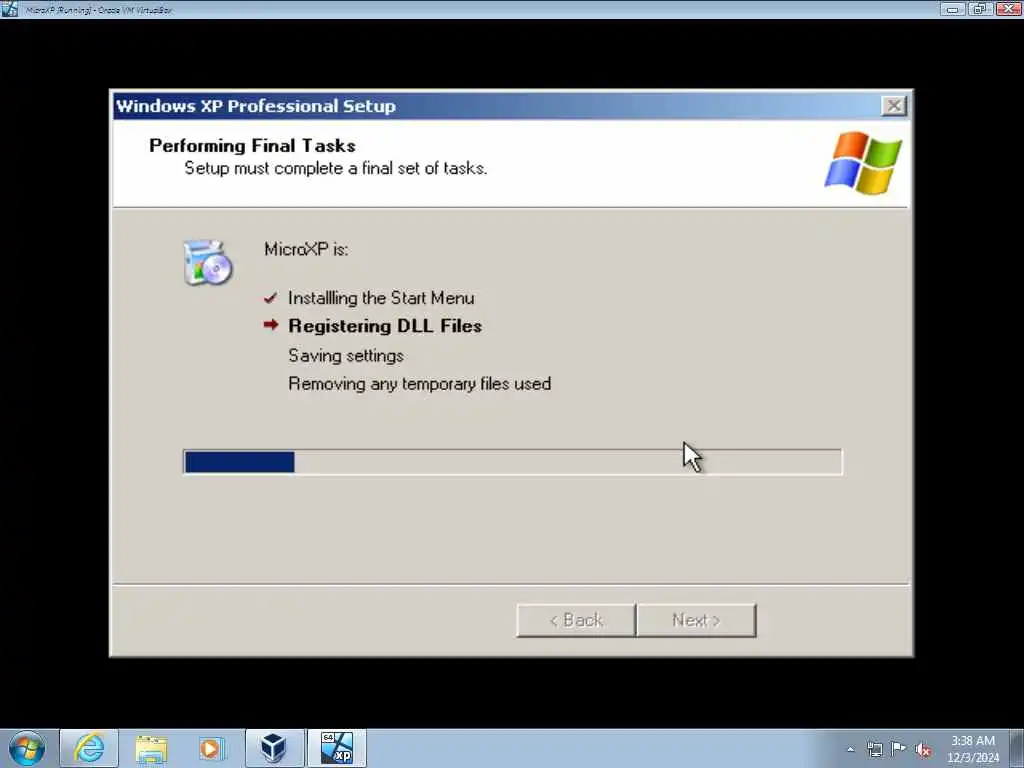This screenshot has width=1024, height=768.
Task: Open the Action Center flag icon
Action: (x=899, y=749)
